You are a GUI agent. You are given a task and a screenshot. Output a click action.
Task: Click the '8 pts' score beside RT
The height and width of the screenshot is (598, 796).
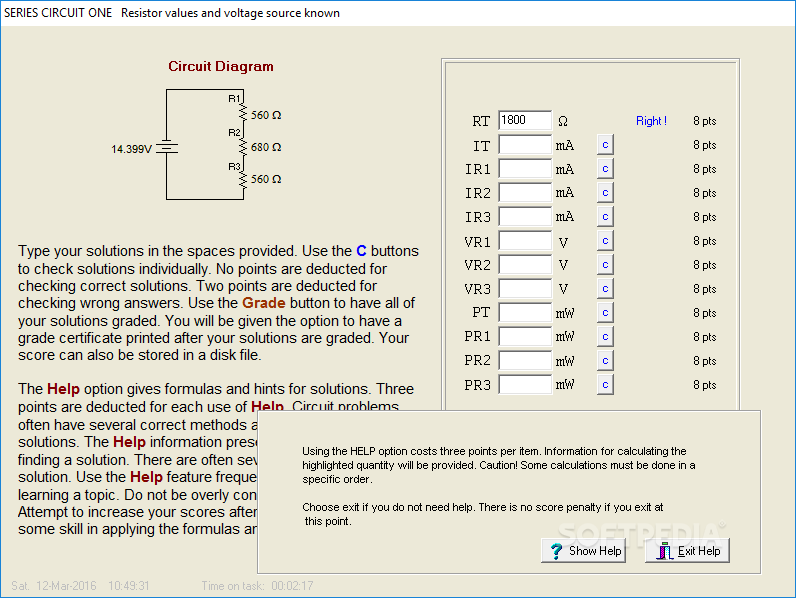pyautogui.click(x=705, y=121)
